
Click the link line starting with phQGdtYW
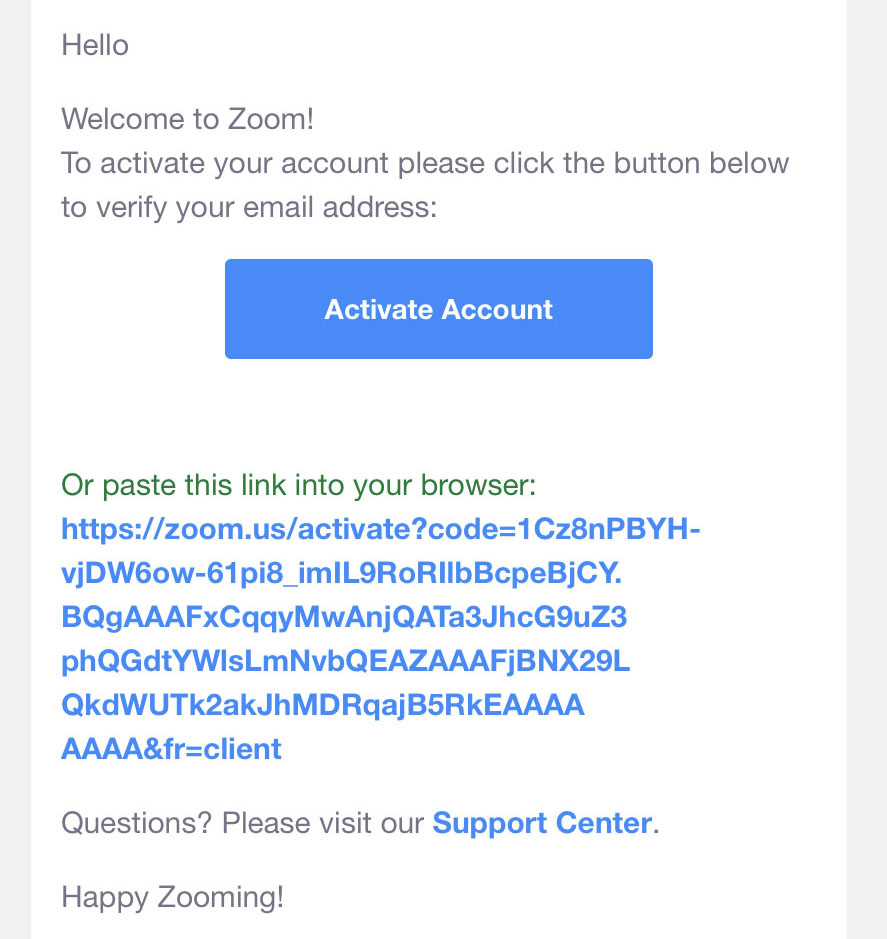(x=346, y=661)
